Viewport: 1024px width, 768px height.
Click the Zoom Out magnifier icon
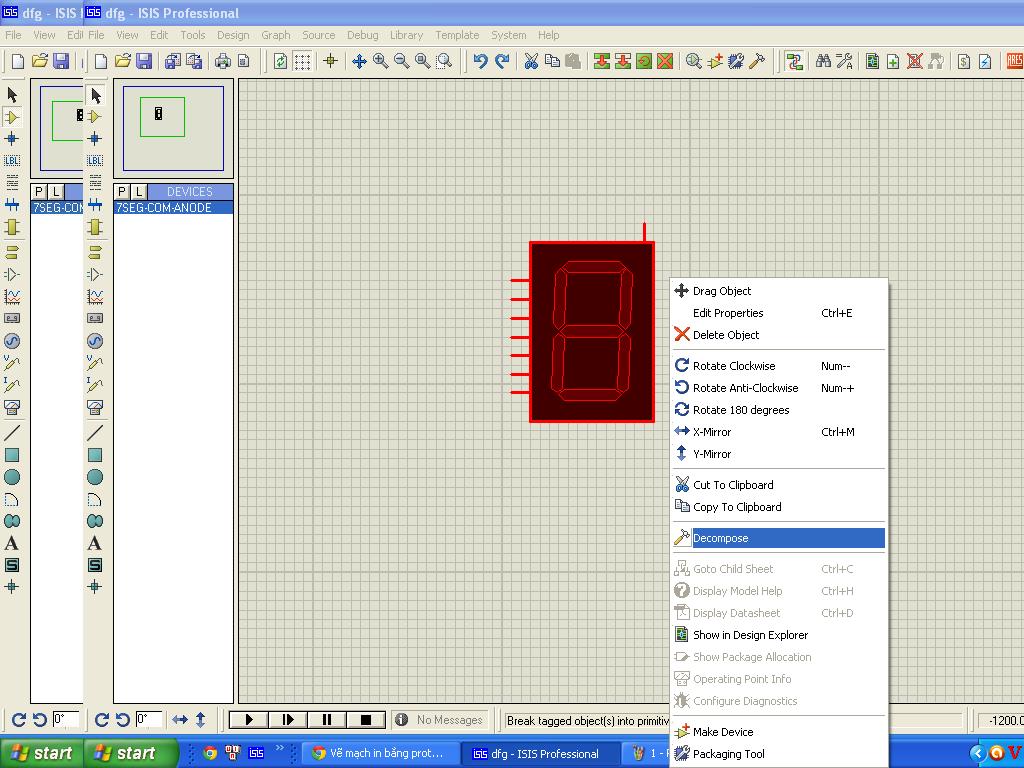point(401,61)
